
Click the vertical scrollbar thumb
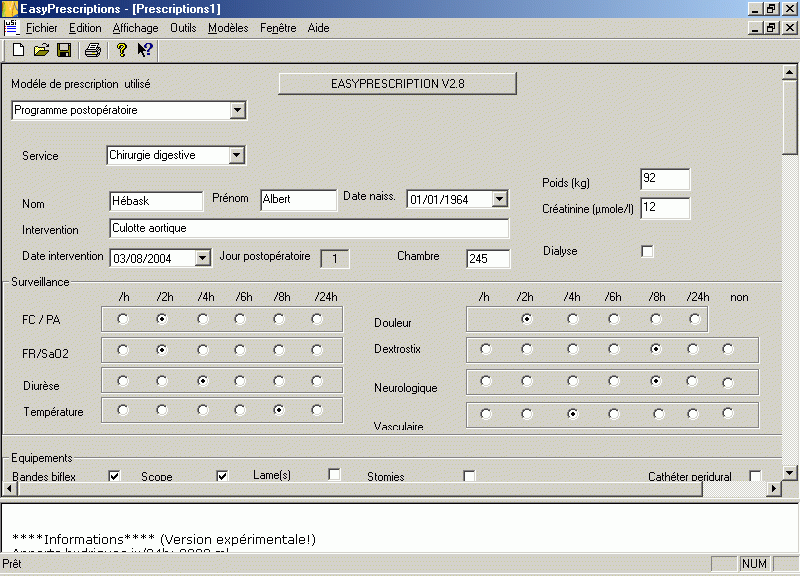click(x=789, y=117)
